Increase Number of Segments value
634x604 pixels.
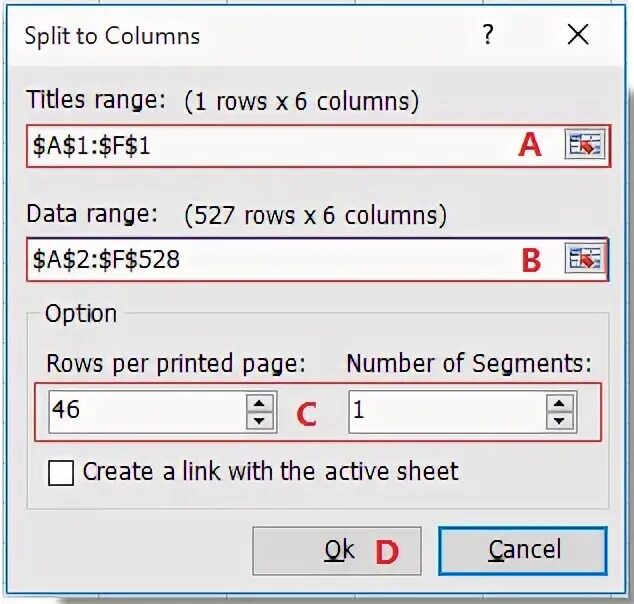[561, 402]
